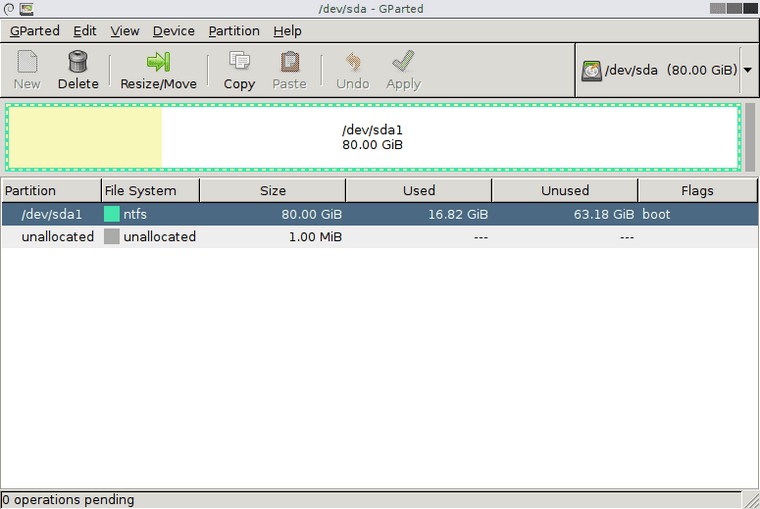
Task: Click the Apply checkmark icon
Action: [403, 62]
